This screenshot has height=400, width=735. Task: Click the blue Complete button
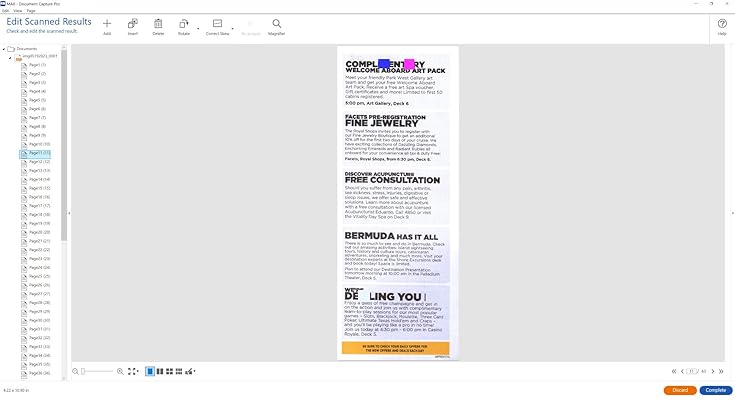pos(716,390)
